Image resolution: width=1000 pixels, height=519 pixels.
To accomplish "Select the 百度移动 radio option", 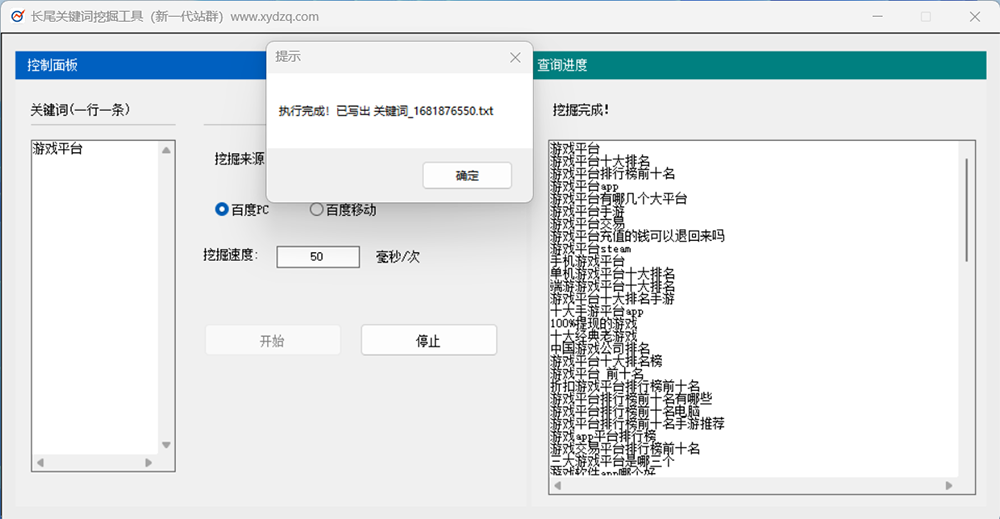I will [x=342, y=209].
